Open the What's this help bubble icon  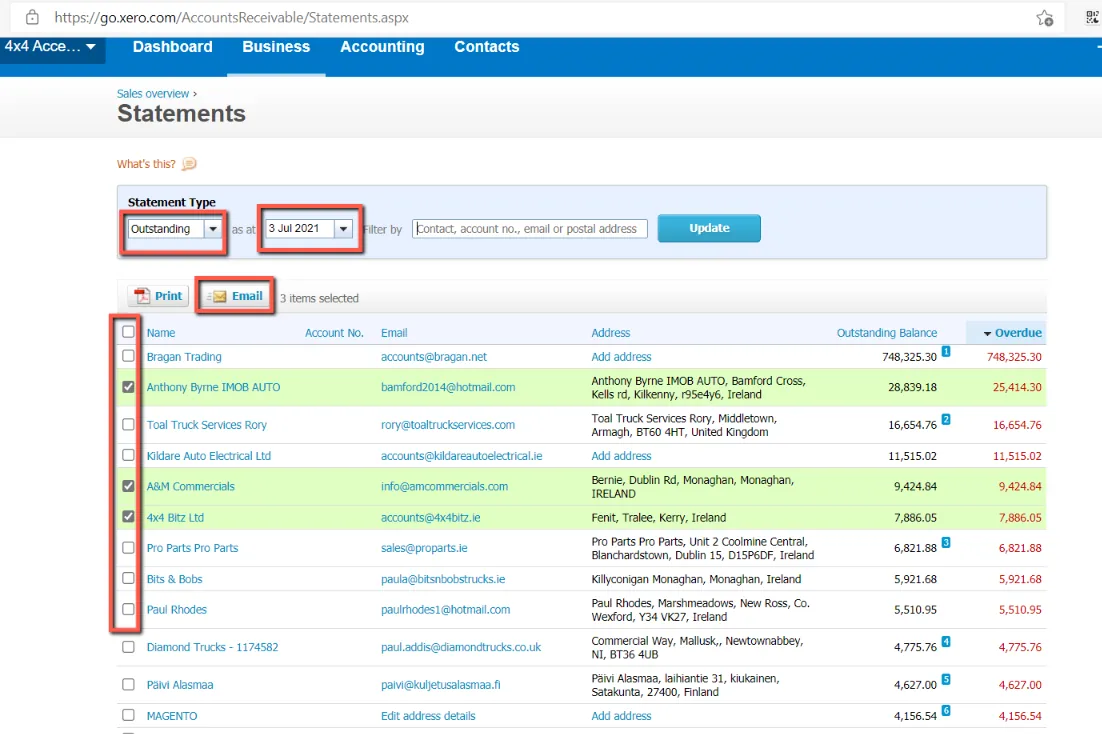(x=188, y=164)
